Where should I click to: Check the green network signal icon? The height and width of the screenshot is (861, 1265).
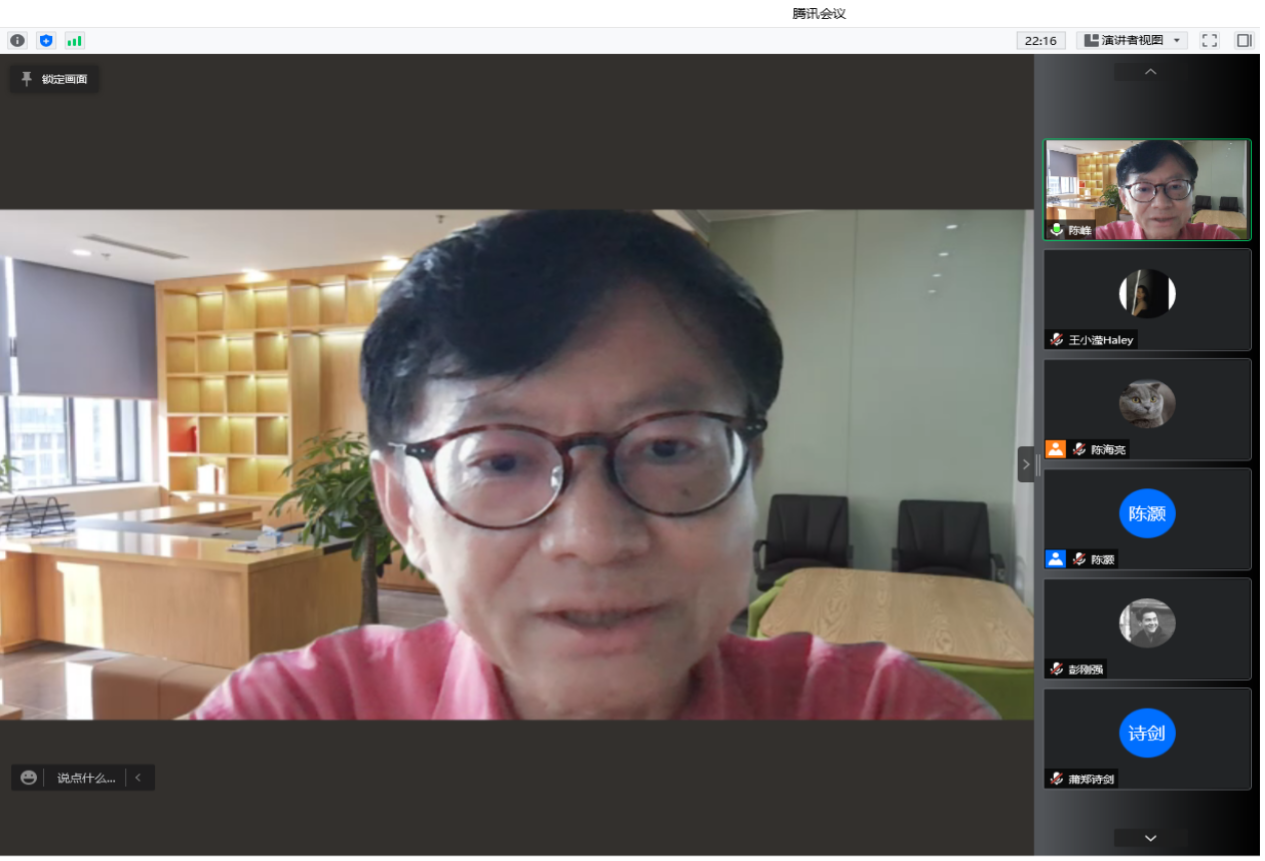(x=75, y=41)
